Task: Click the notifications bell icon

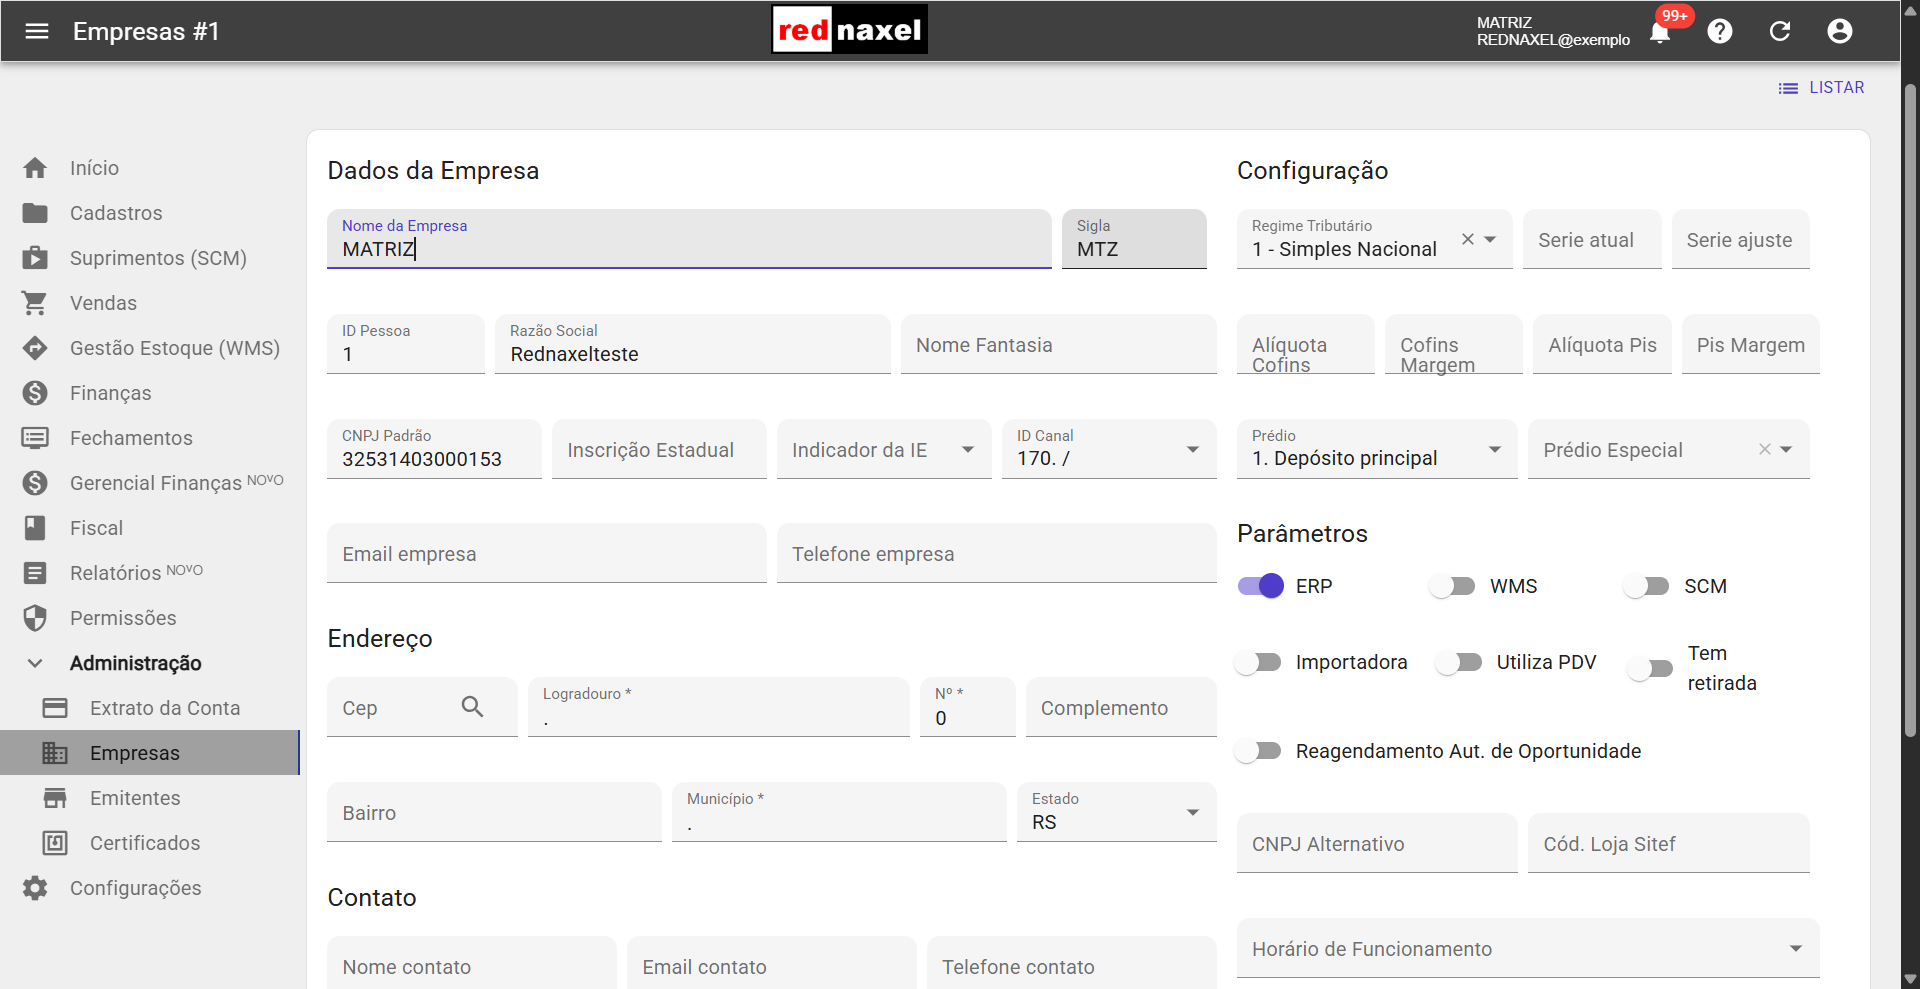Action: click(x=1660, y=32)
